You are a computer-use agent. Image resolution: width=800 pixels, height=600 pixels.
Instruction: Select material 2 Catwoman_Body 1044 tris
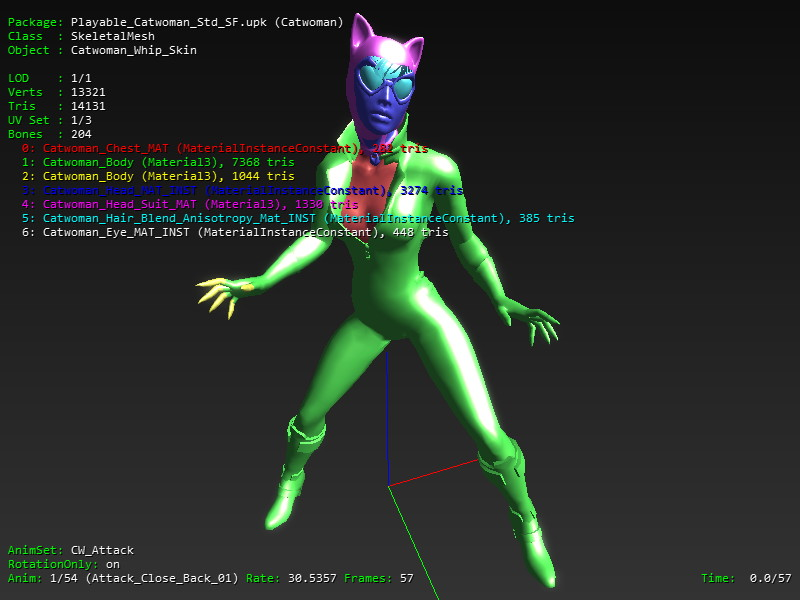pos(158,177)
